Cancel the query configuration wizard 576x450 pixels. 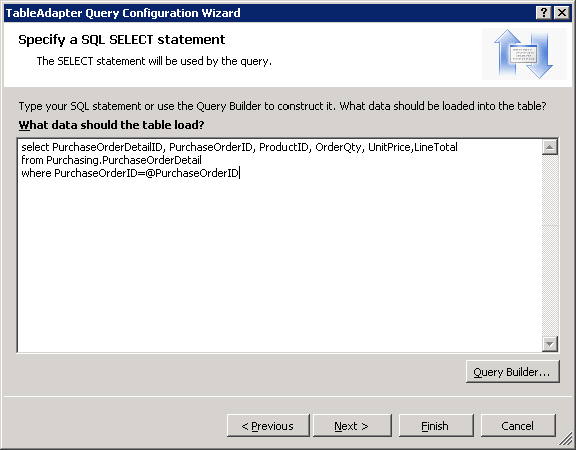518,426
